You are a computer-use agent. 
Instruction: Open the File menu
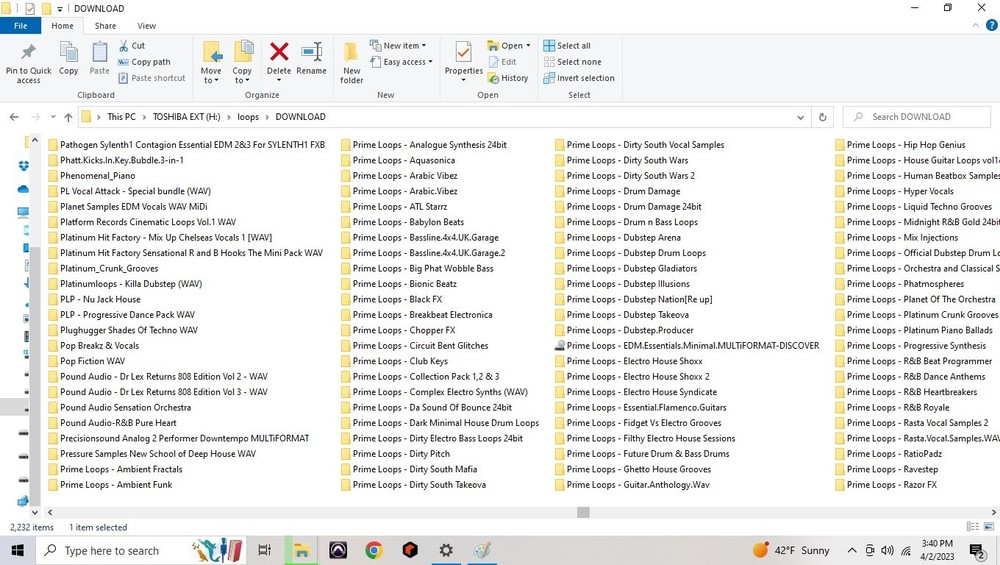tap(20, 26)
